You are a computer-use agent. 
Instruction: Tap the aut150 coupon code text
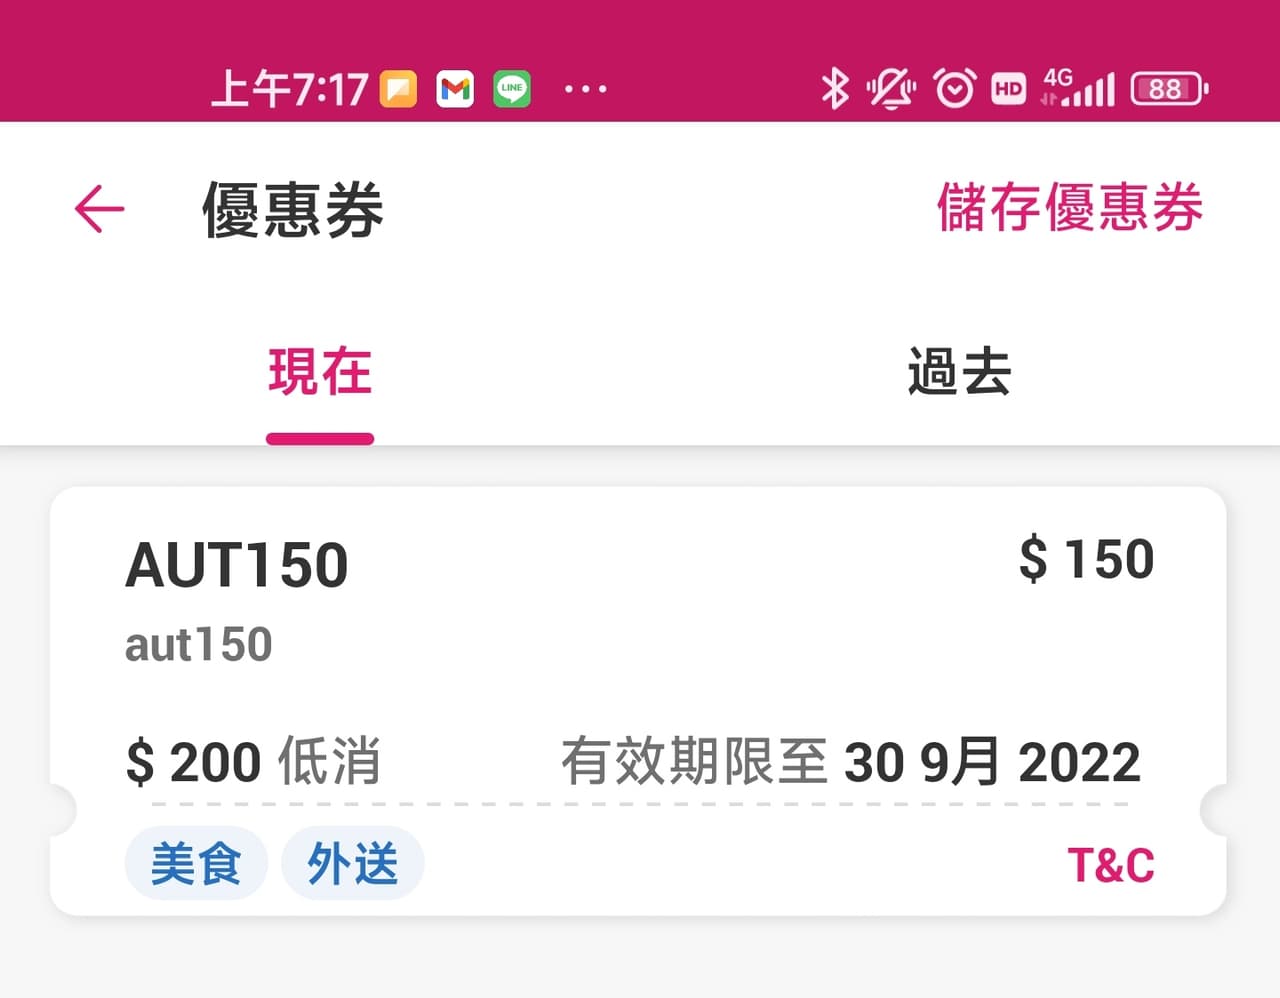click(x=198, y=645)
